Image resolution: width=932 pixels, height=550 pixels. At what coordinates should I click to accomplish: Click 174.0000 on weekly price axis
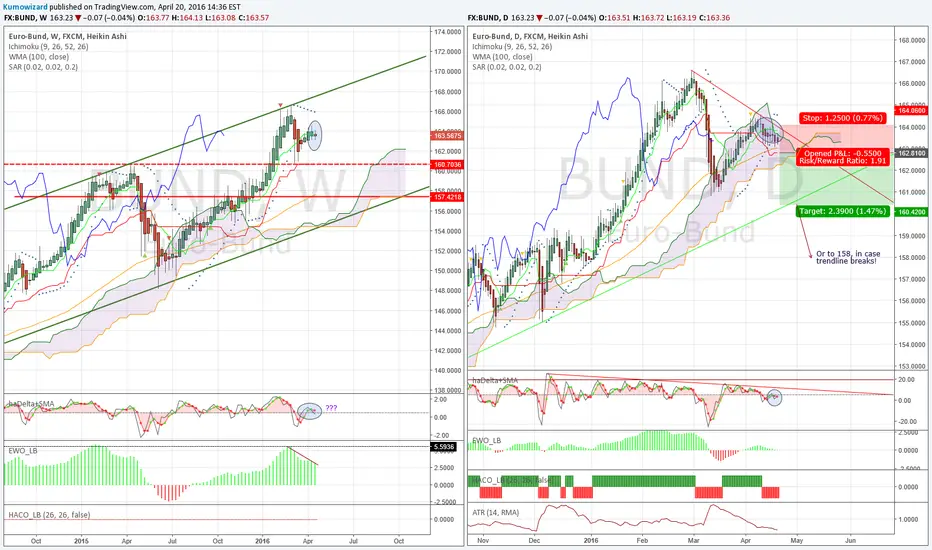click(x=447, y=32)
